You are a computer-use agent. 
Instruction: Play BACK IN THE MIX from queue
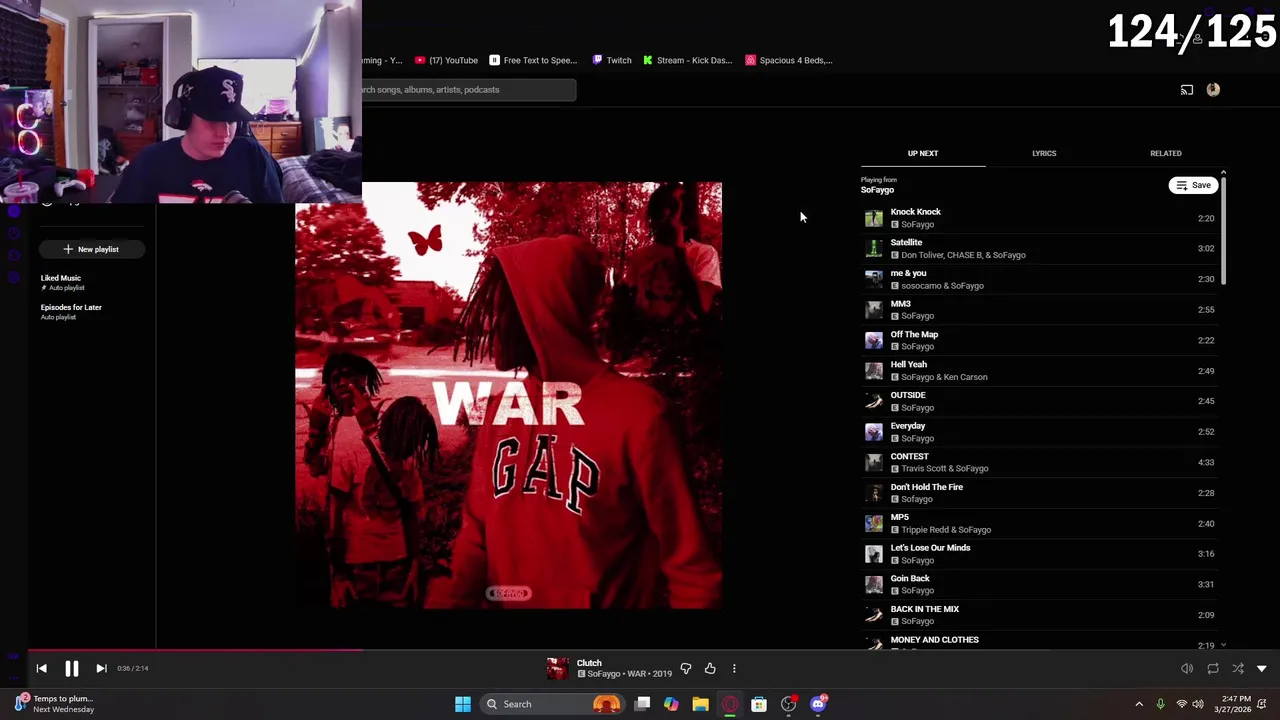tap(1040, 615)
